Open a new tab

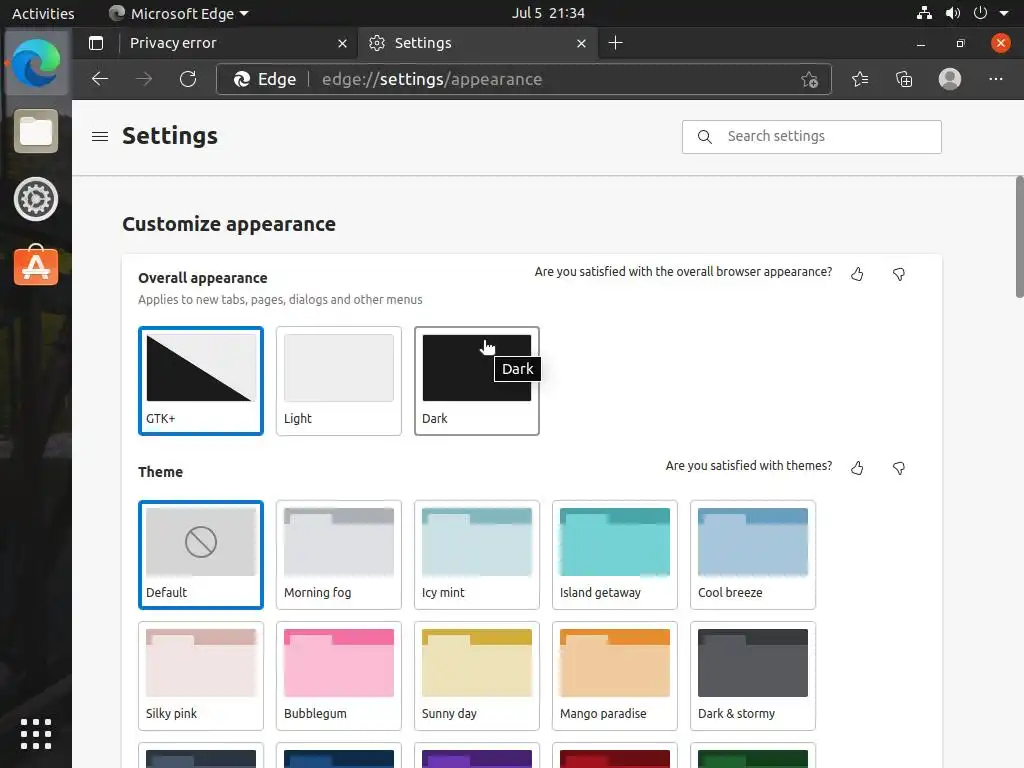pyautogui.click(x=615, y=43)
